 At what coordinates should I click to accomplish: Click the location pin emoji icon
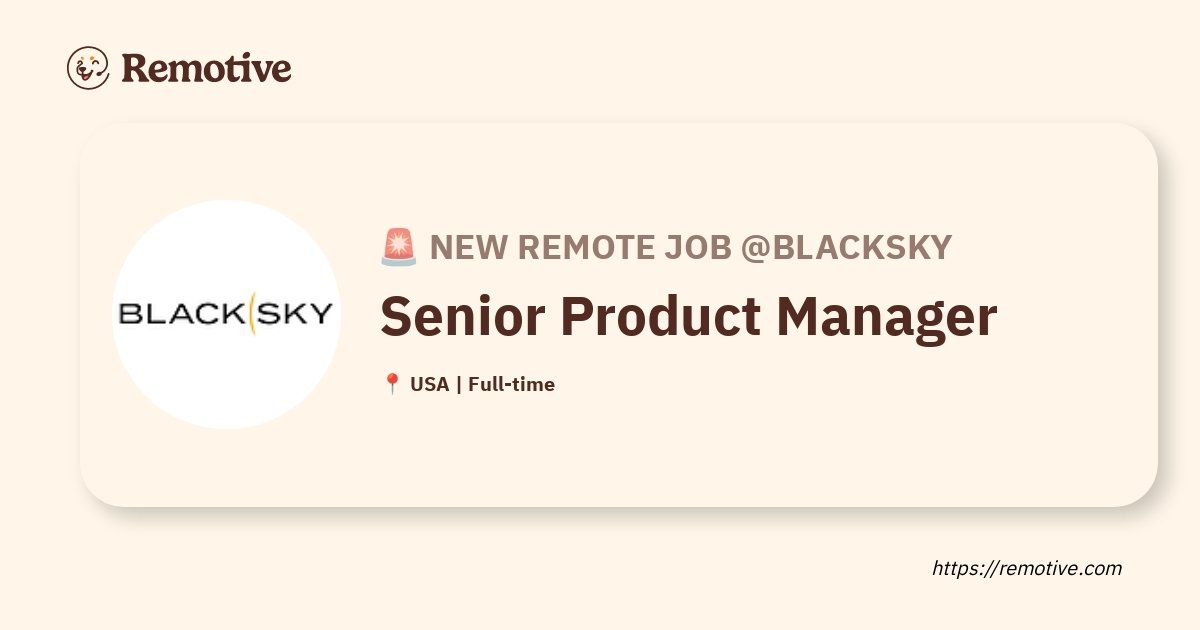392,384
